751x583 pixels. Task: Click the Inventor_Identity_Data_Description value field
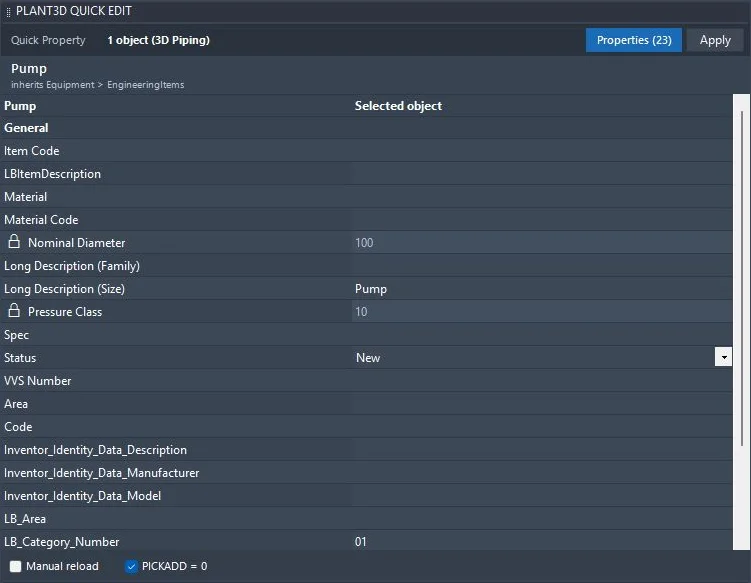point(542,450)
